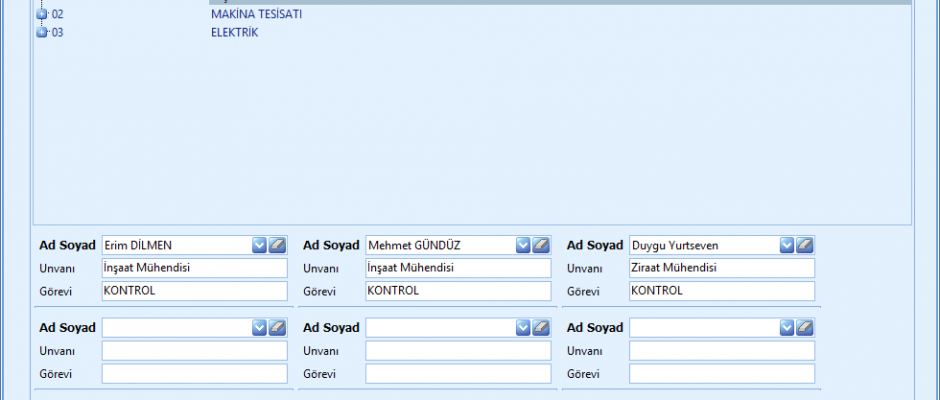Screen dimensions: 940x400
Task: Click the empty lower-right Görevi field
Action: coord(721,374)
